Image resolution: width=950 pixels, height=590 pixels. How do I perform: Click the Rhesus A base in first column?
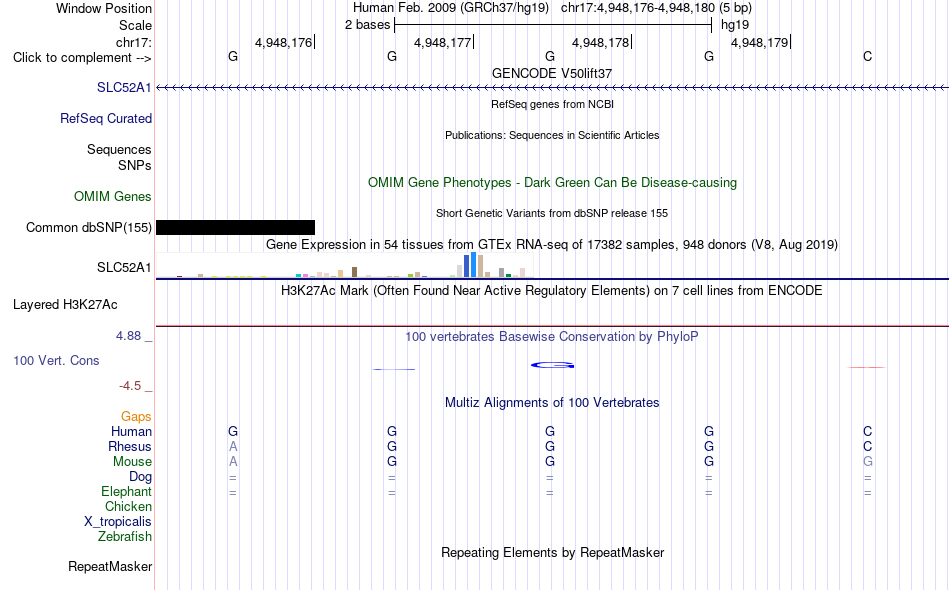(x=233, y=446)
